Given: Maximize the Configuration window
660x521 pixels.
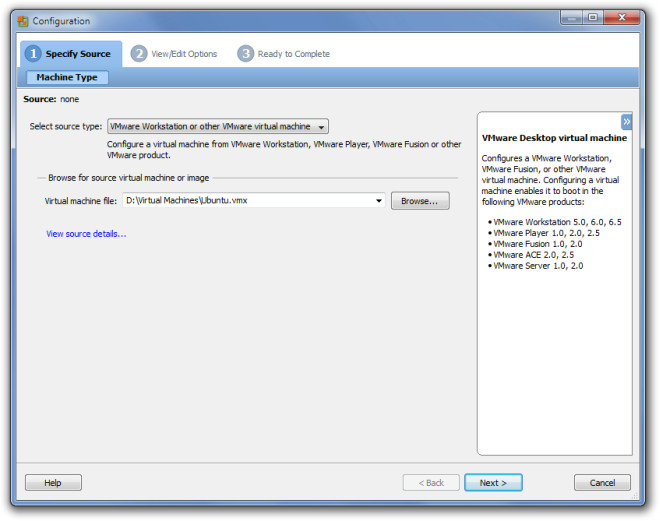Looking at the screenshot, I should [x=593, y=18].
